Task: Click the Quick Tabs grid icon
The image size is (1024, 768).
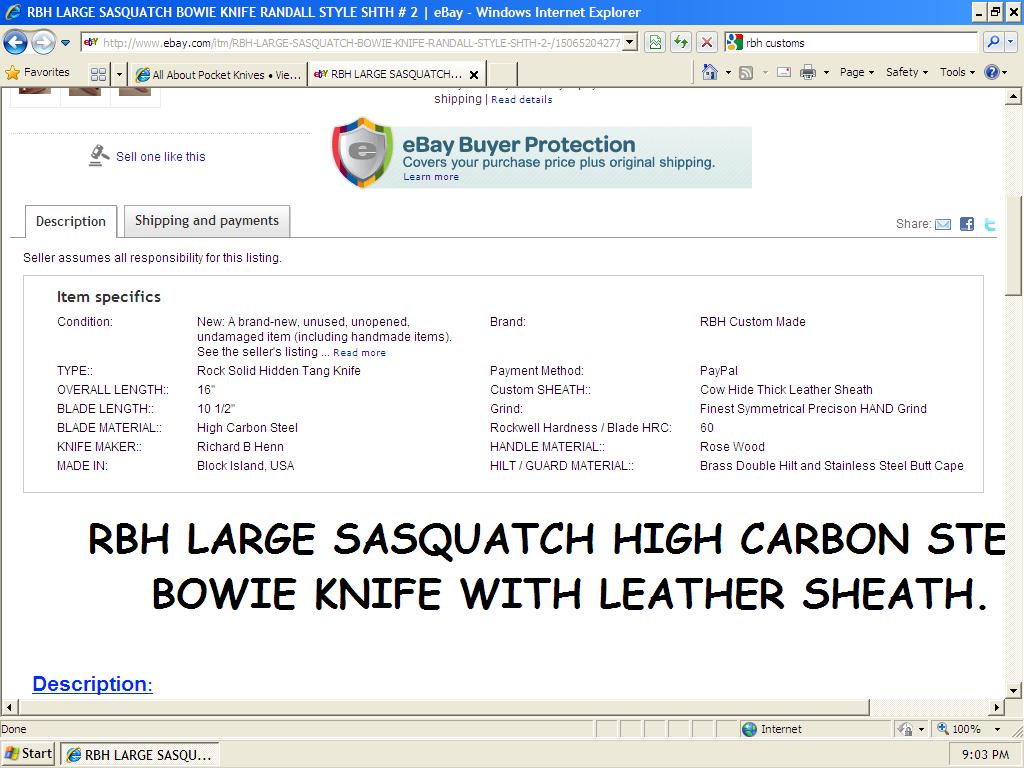Action: pyautogui.click(x=99, y=74)
